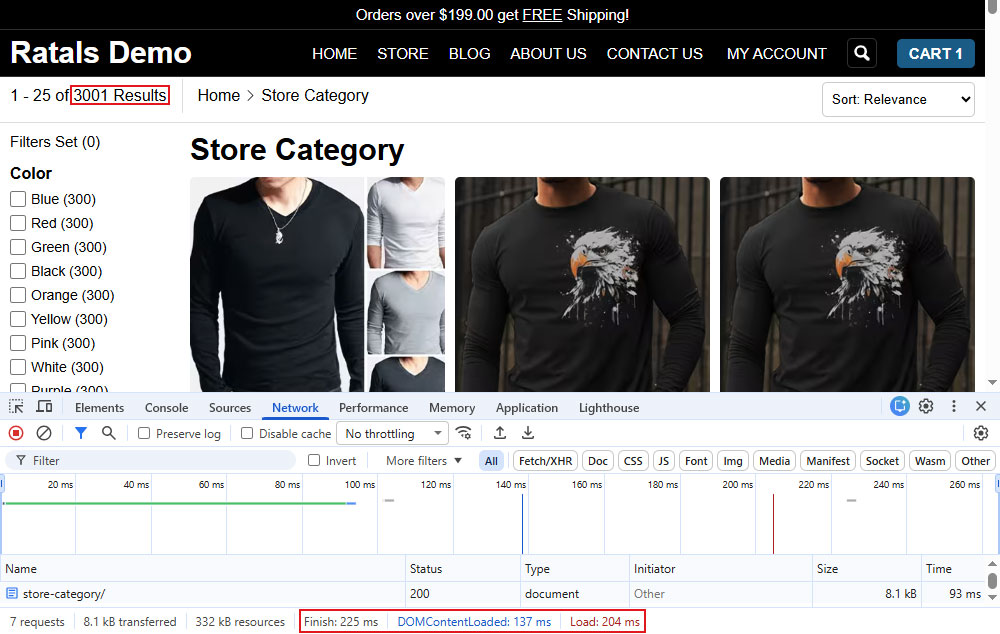Viewport: 1000px width, 634px height.
Task: Click the Ratals Demo site logo
Action: pyautogui.click(x=101, y=52)
